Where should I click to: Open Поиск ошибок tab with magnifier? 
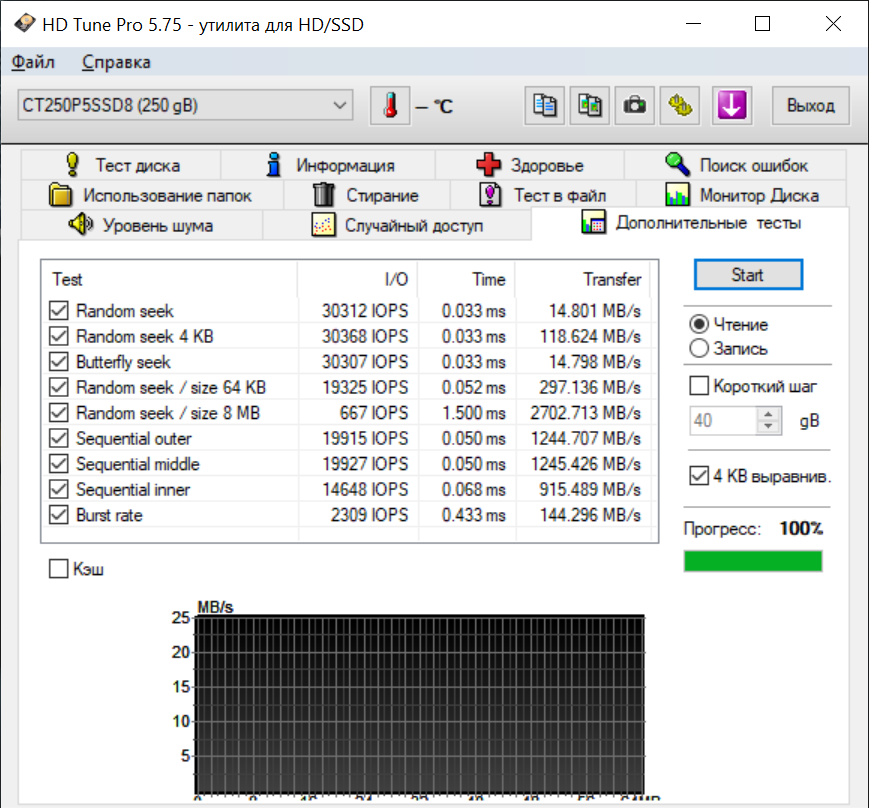click(x=735, y=165)
